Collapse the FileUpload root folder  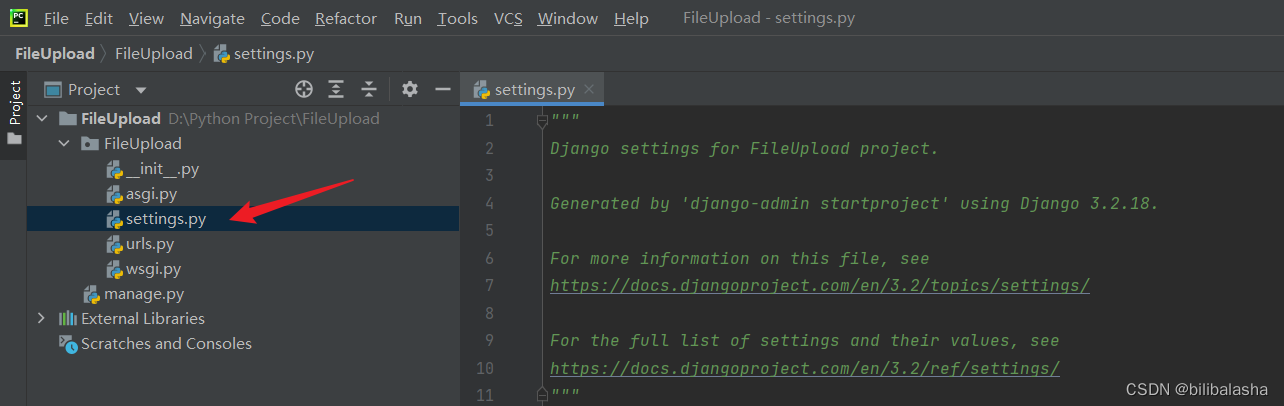41,118
